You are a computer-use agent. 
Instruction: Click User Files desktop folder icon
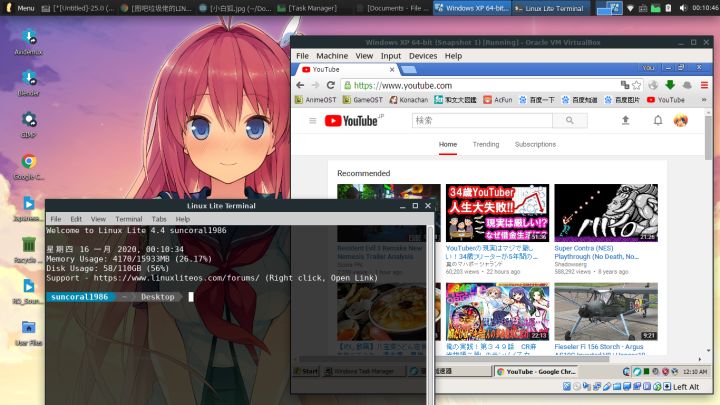(28, 333)
